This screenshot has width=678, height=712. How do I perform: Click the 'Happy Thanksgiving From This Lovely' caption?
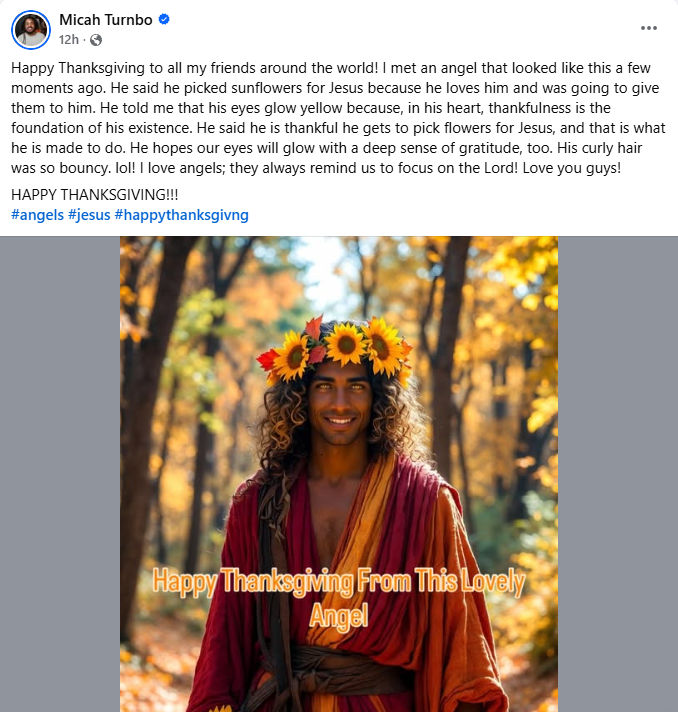(339, 581)
